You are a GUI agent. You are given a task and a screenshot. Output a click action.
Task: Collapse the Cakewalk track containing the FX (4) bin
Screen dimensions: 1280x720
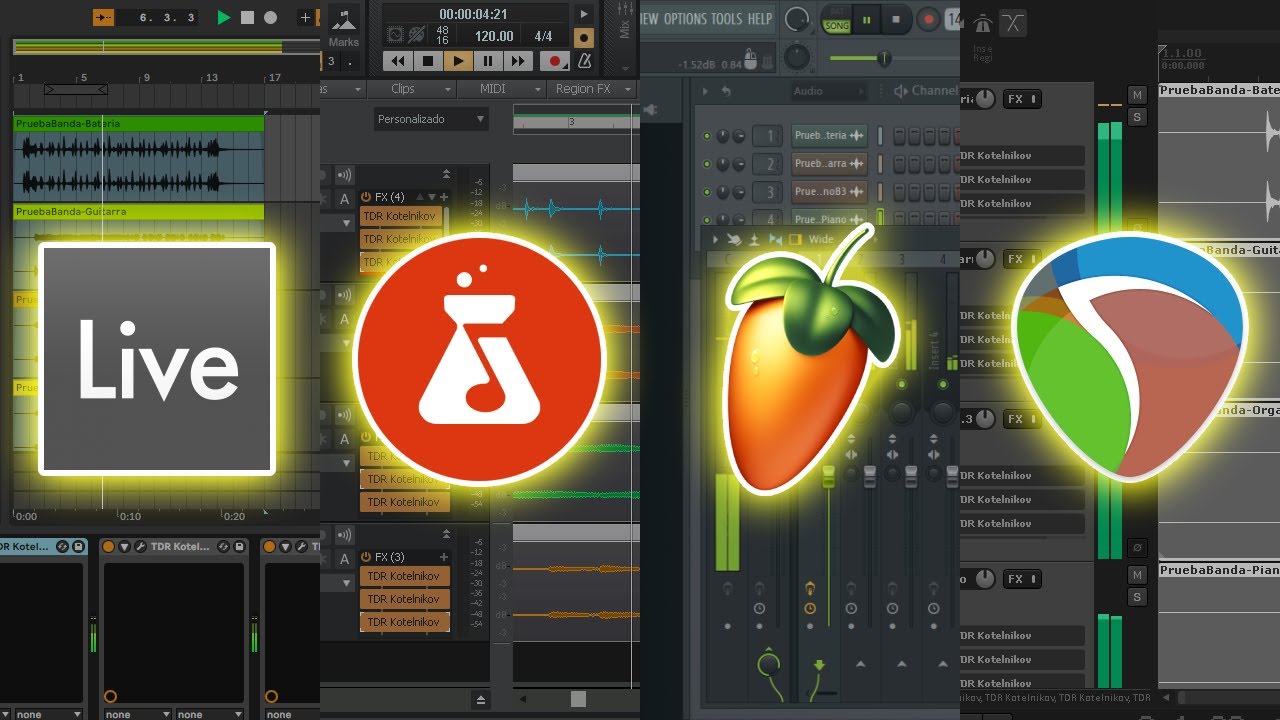pos(447,175)
